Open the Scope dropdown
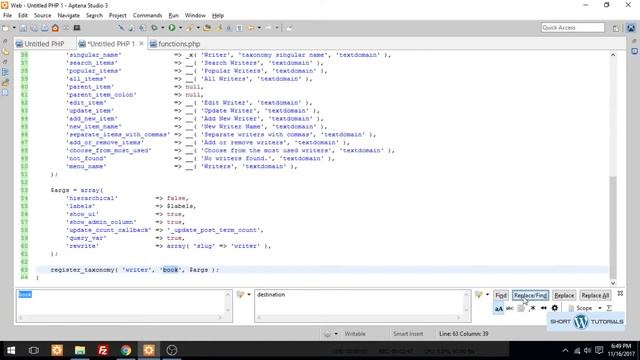This screenshot has width=640, height=360. coord(585,308)
